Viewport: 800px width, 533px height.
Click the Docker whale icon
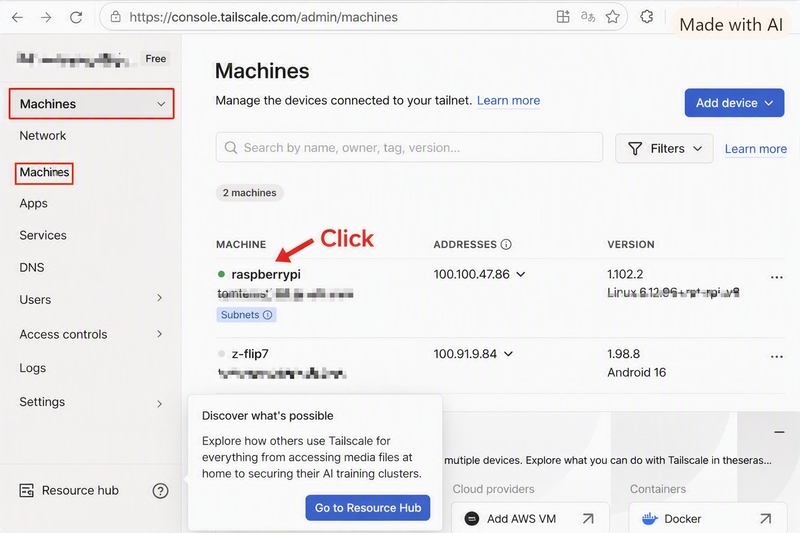[x=649, y=519]
